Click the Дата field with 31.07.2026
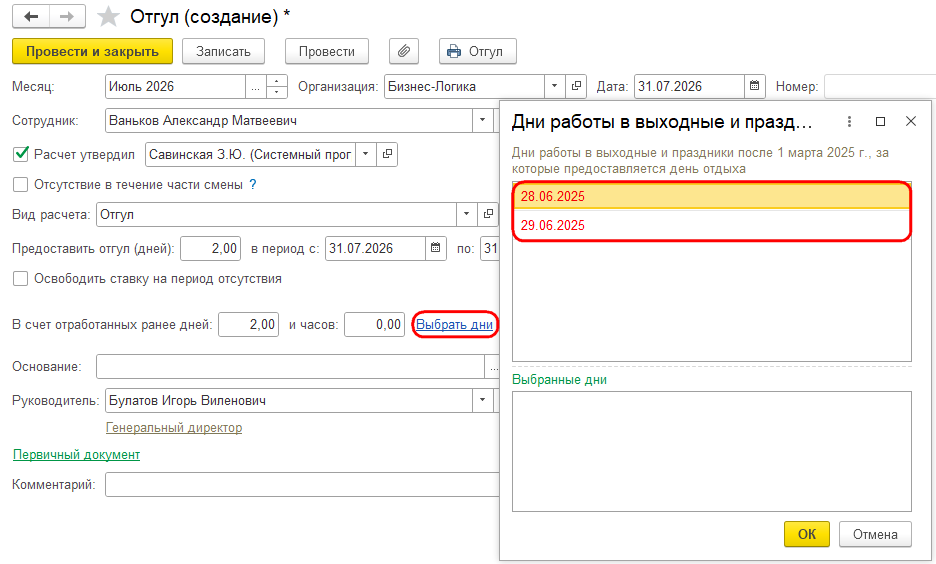Viewport: 936px width, 564px height. pos(689,86)
